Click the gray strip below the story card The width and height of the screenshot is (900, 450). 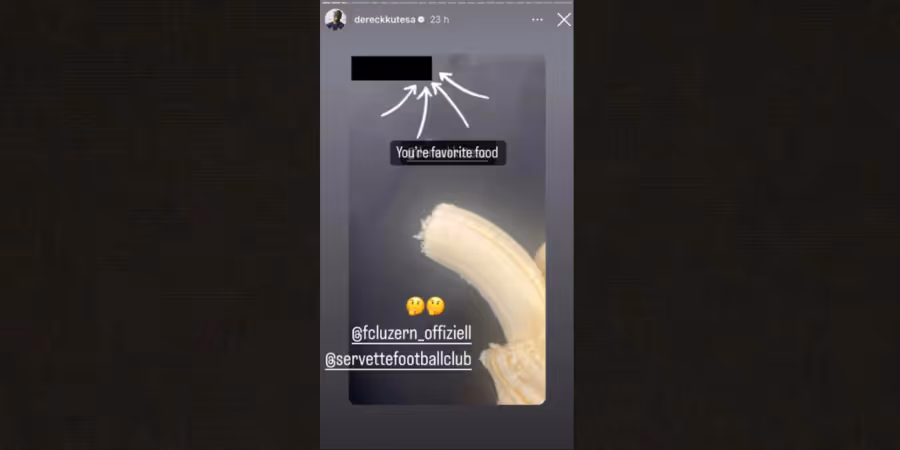point(447,428)
